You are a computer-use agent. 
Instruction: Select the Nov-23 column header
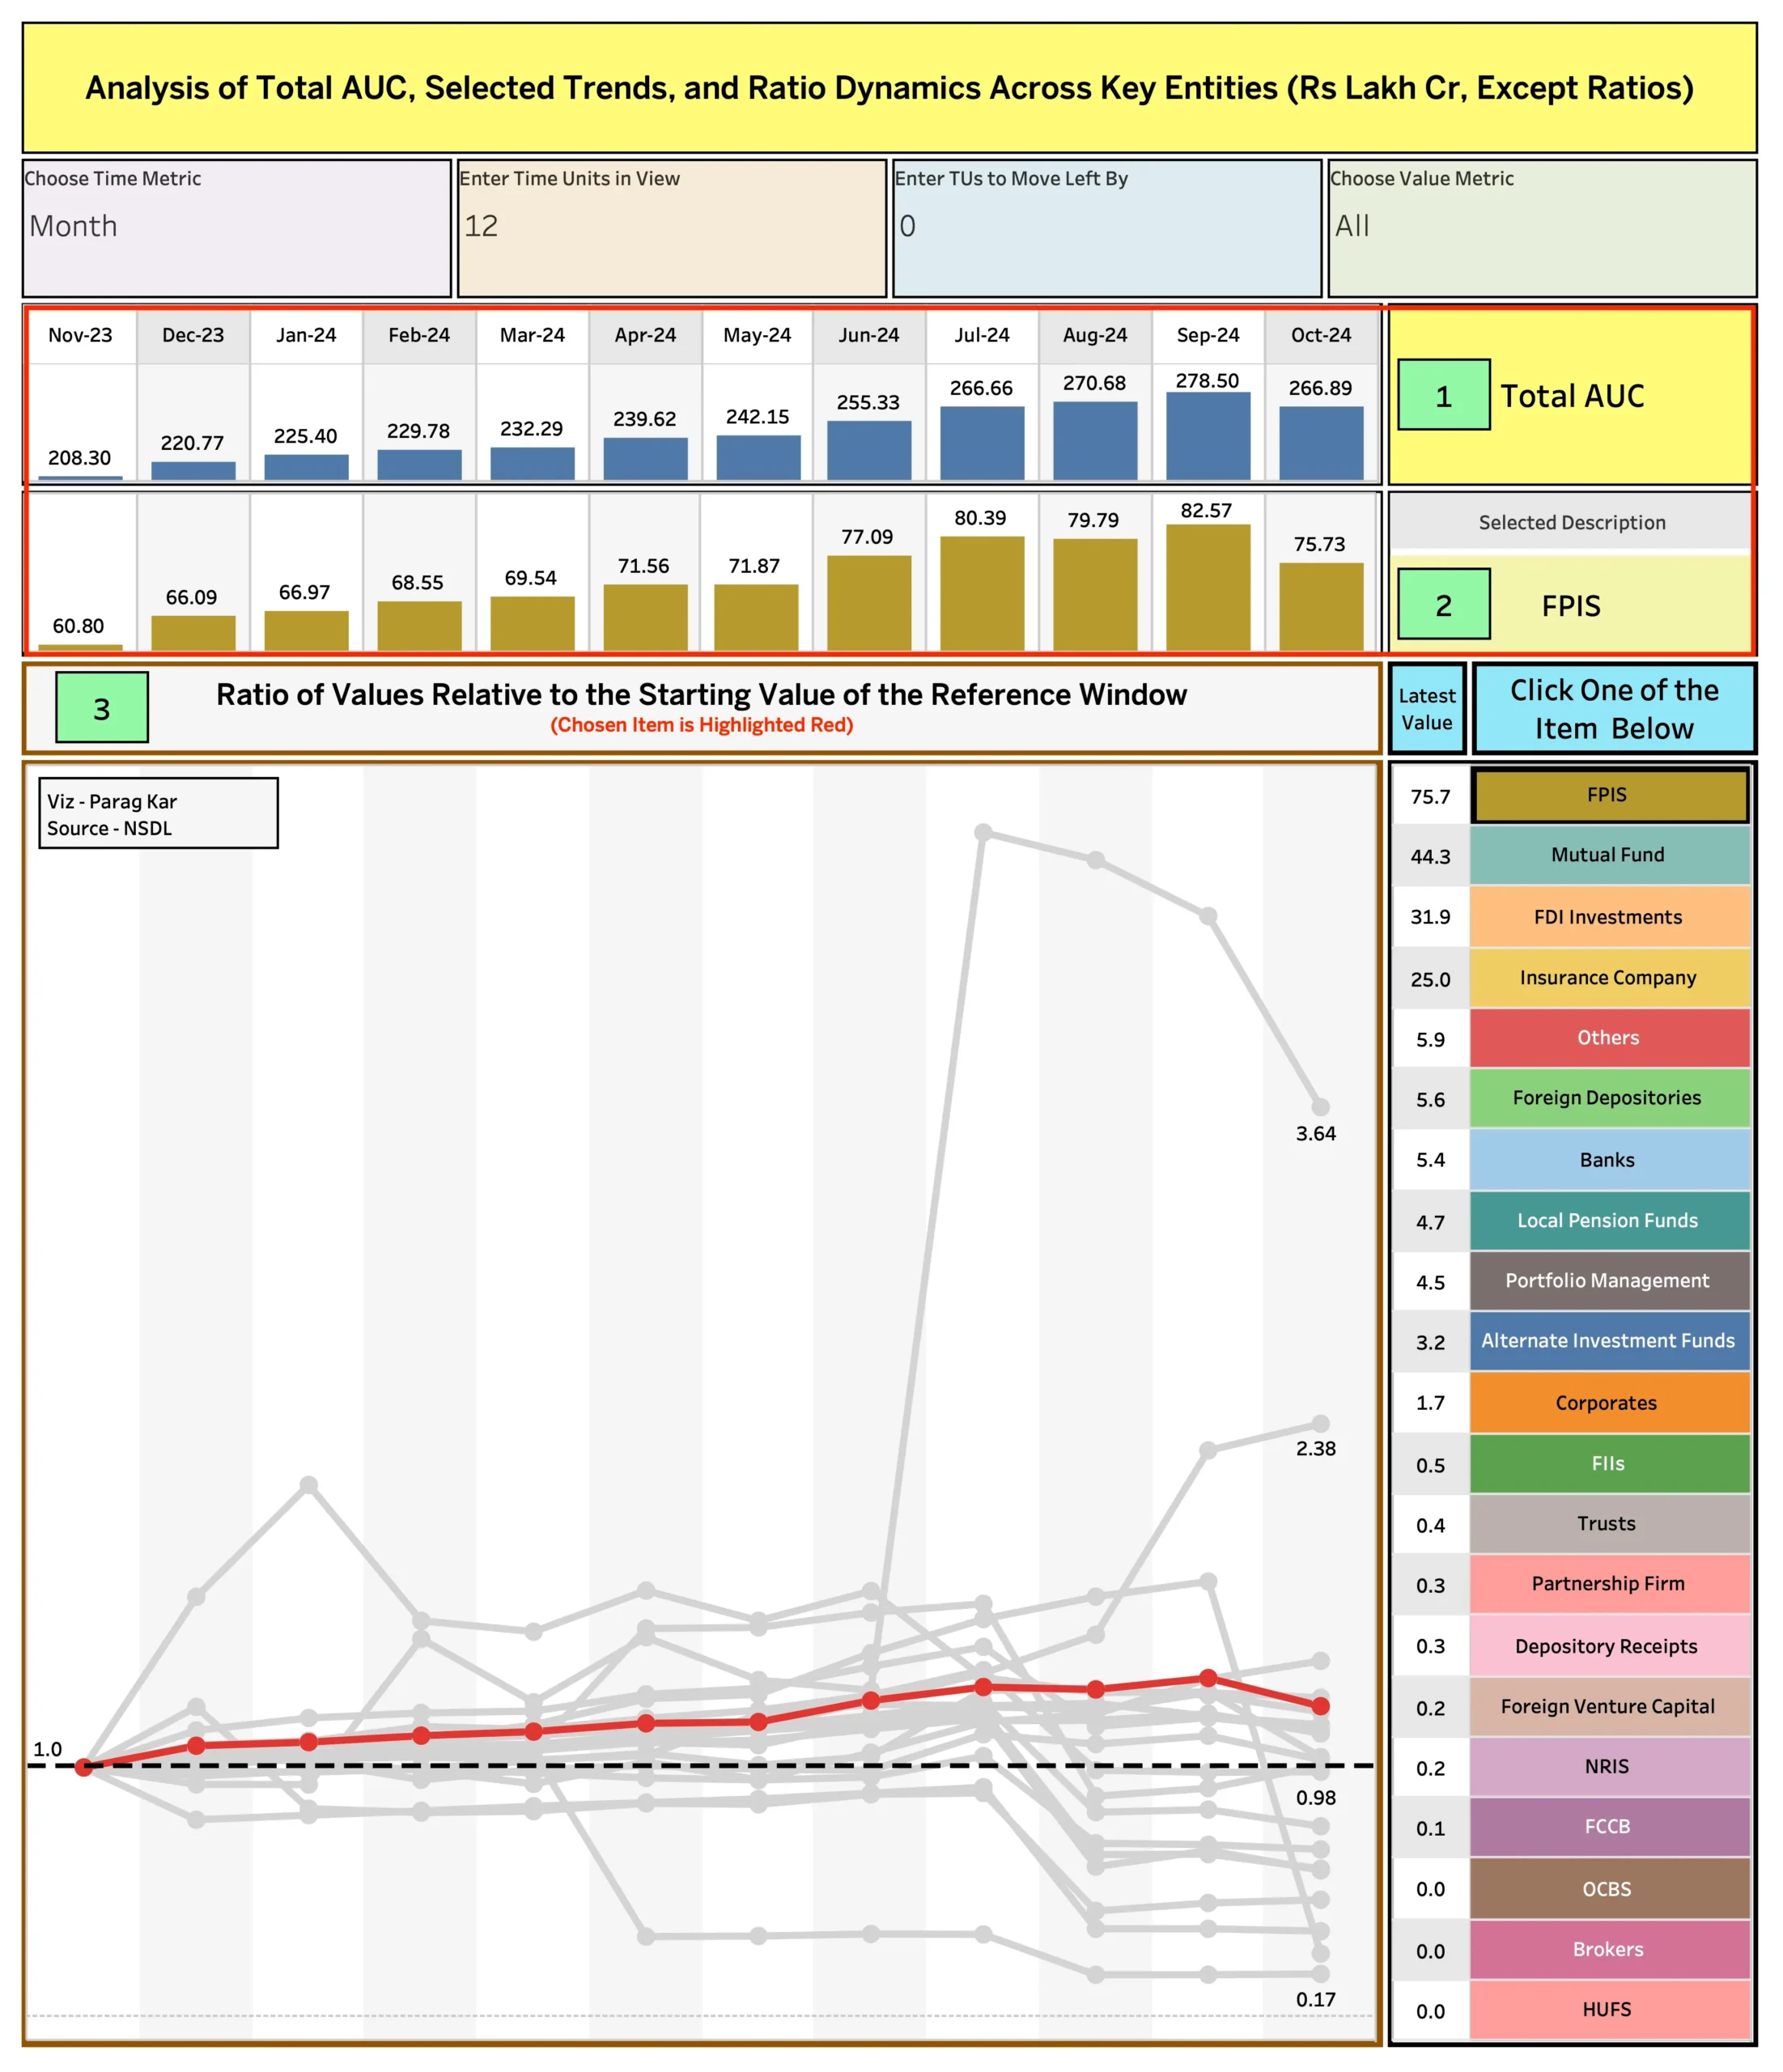pyautogui.click(x=79, y=336)
